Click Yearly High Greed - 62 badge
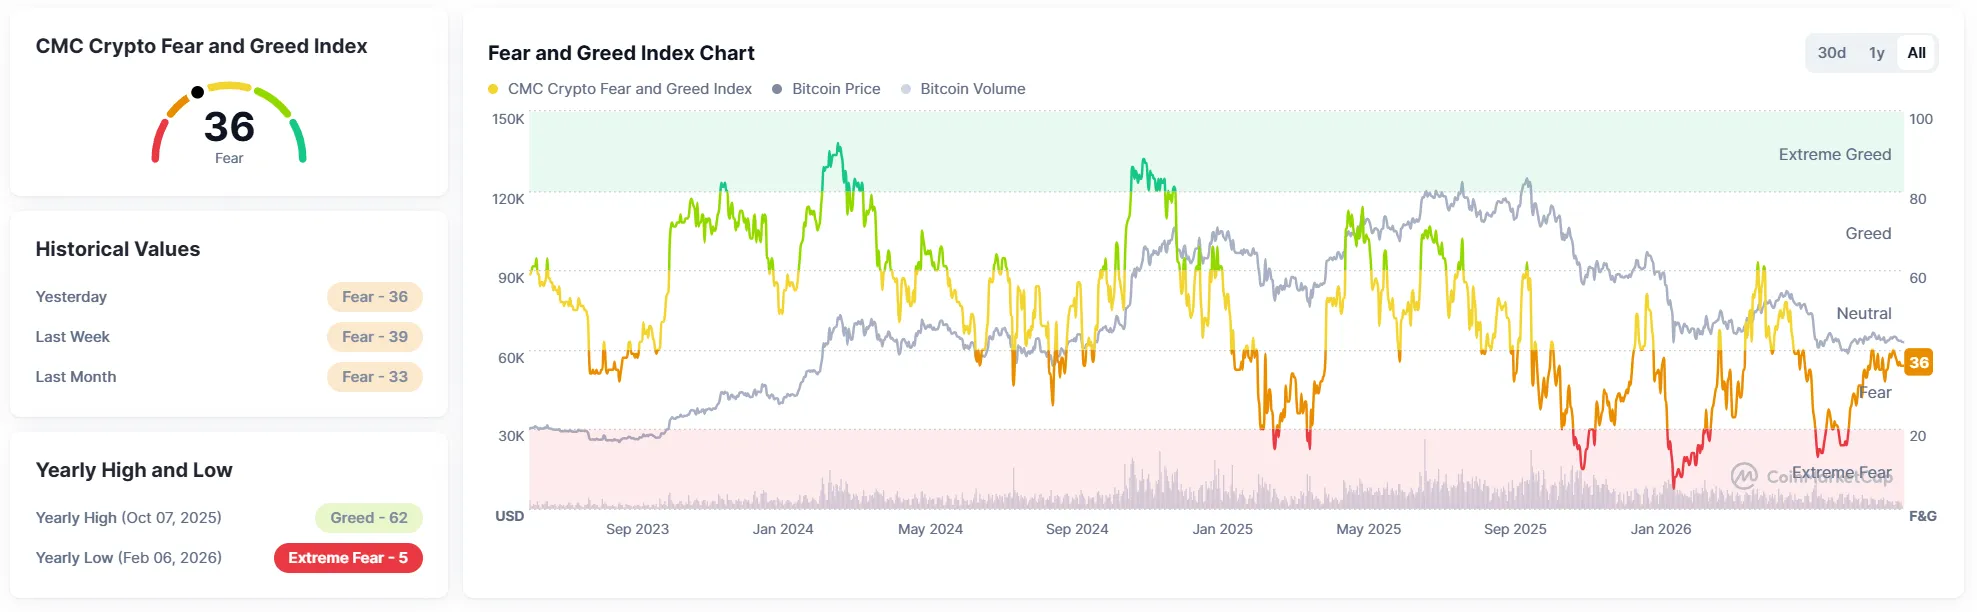This screenshot has height=612, width=1977. [x=369, y=518]
